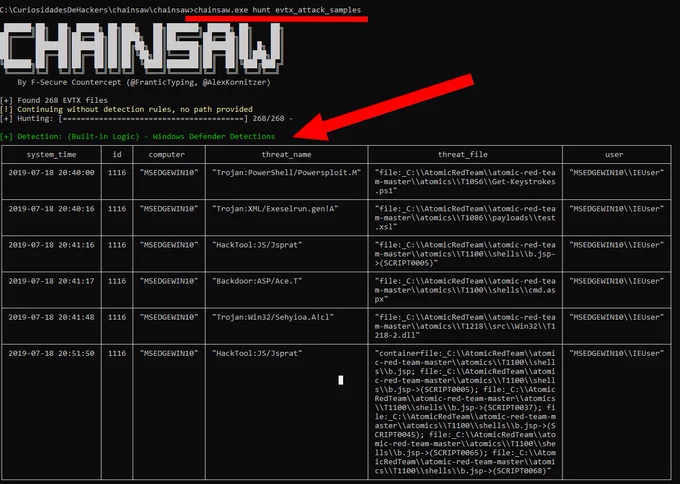The height and width of the screenshot is (484, 680).
Task: Click the computer column header
Action: [x=167, y=154]
